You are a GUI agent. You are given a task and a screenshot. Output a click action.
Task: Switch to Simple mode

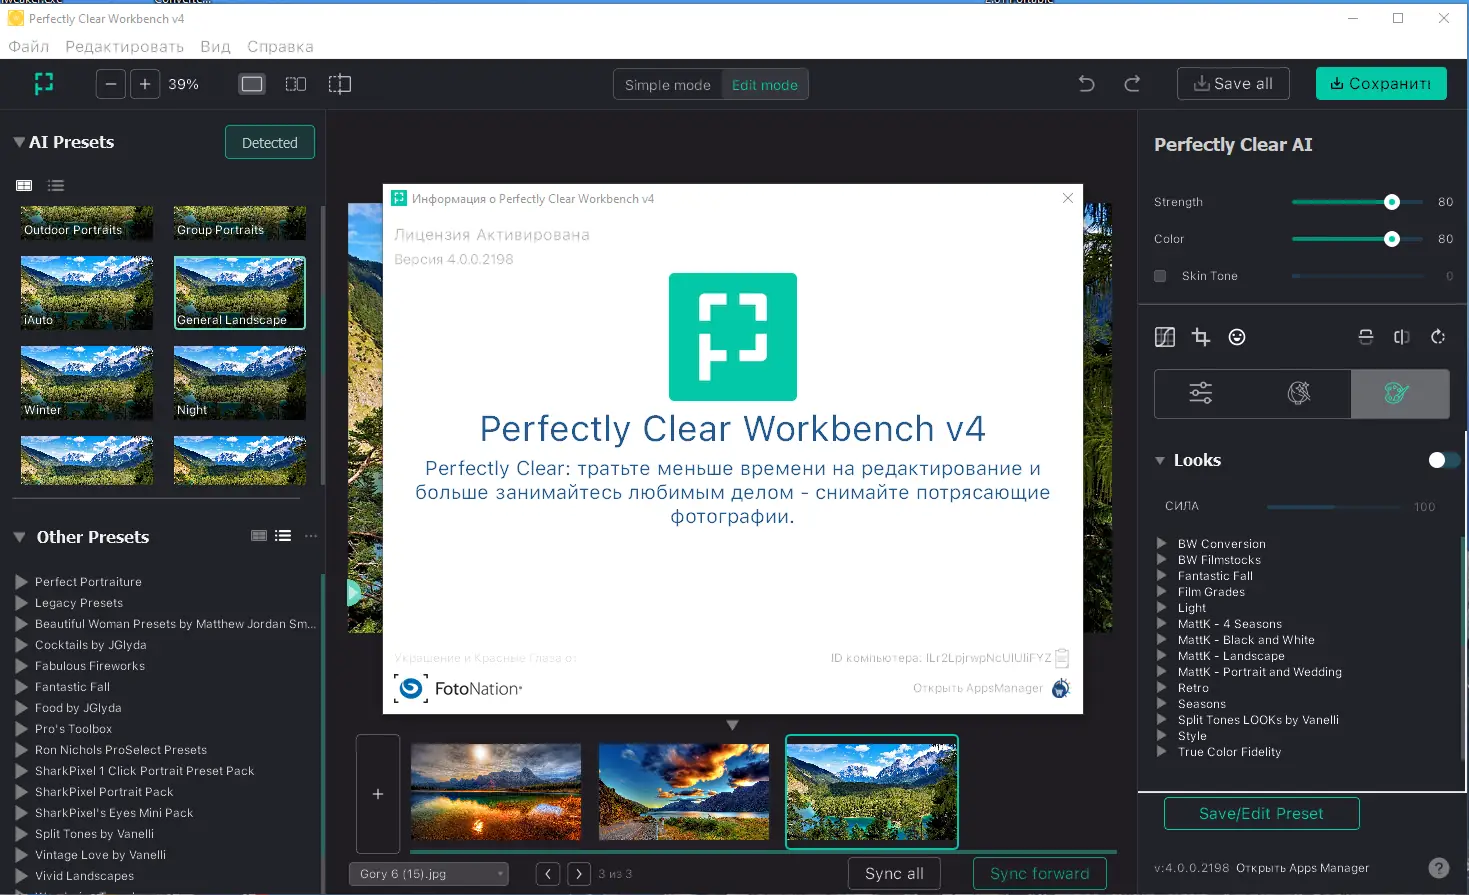(x=665, y=84)
